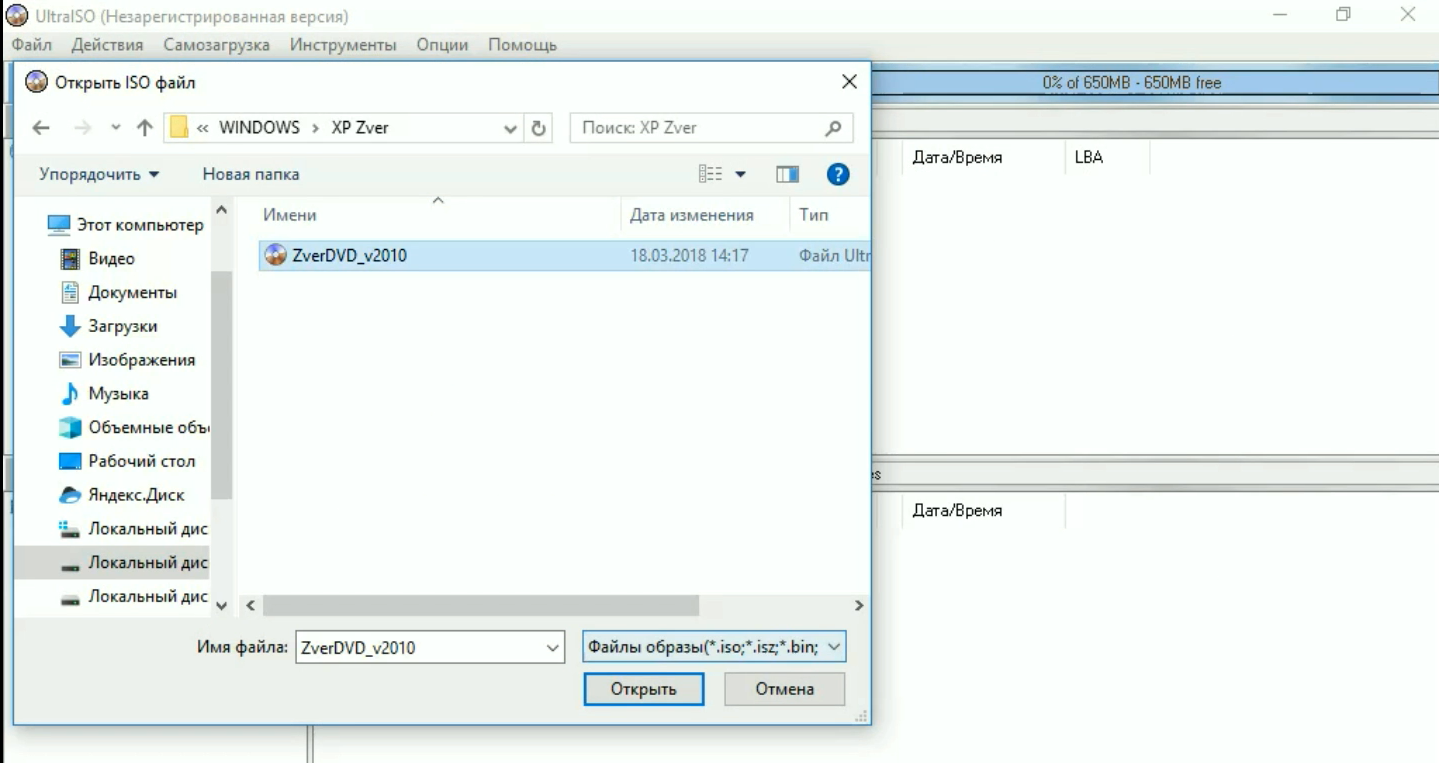Select Рабочий стол in sidebar
The image size is (1439, 763).
pos(128,461)
